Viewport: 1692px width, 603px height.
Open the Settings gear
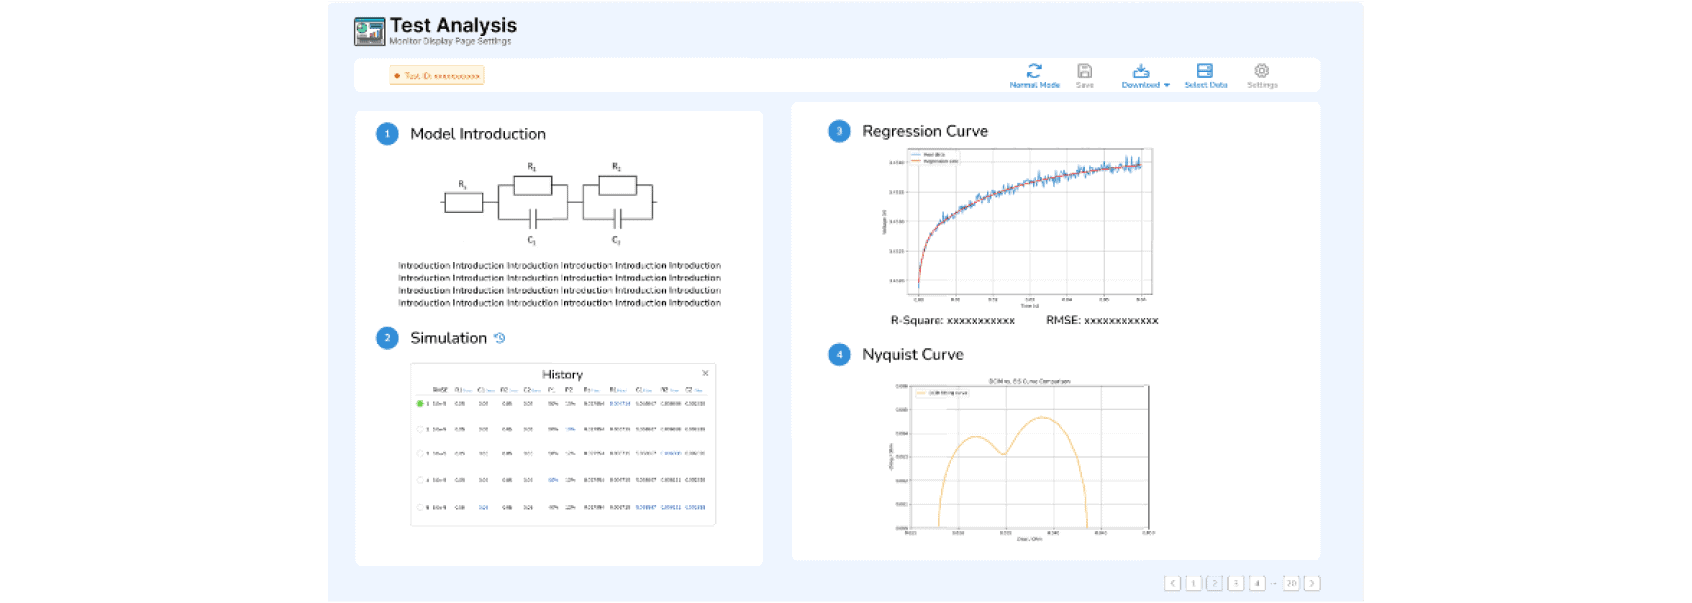click(x=1262, y=72)
